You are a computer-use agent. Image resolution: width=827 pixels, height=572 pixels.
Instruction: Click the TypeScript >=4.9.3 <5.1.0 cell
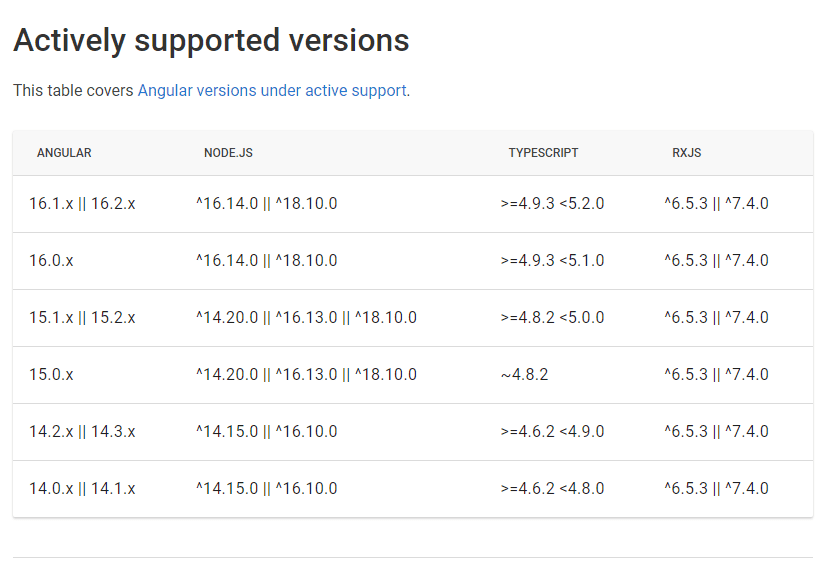(x=552, y=261)
